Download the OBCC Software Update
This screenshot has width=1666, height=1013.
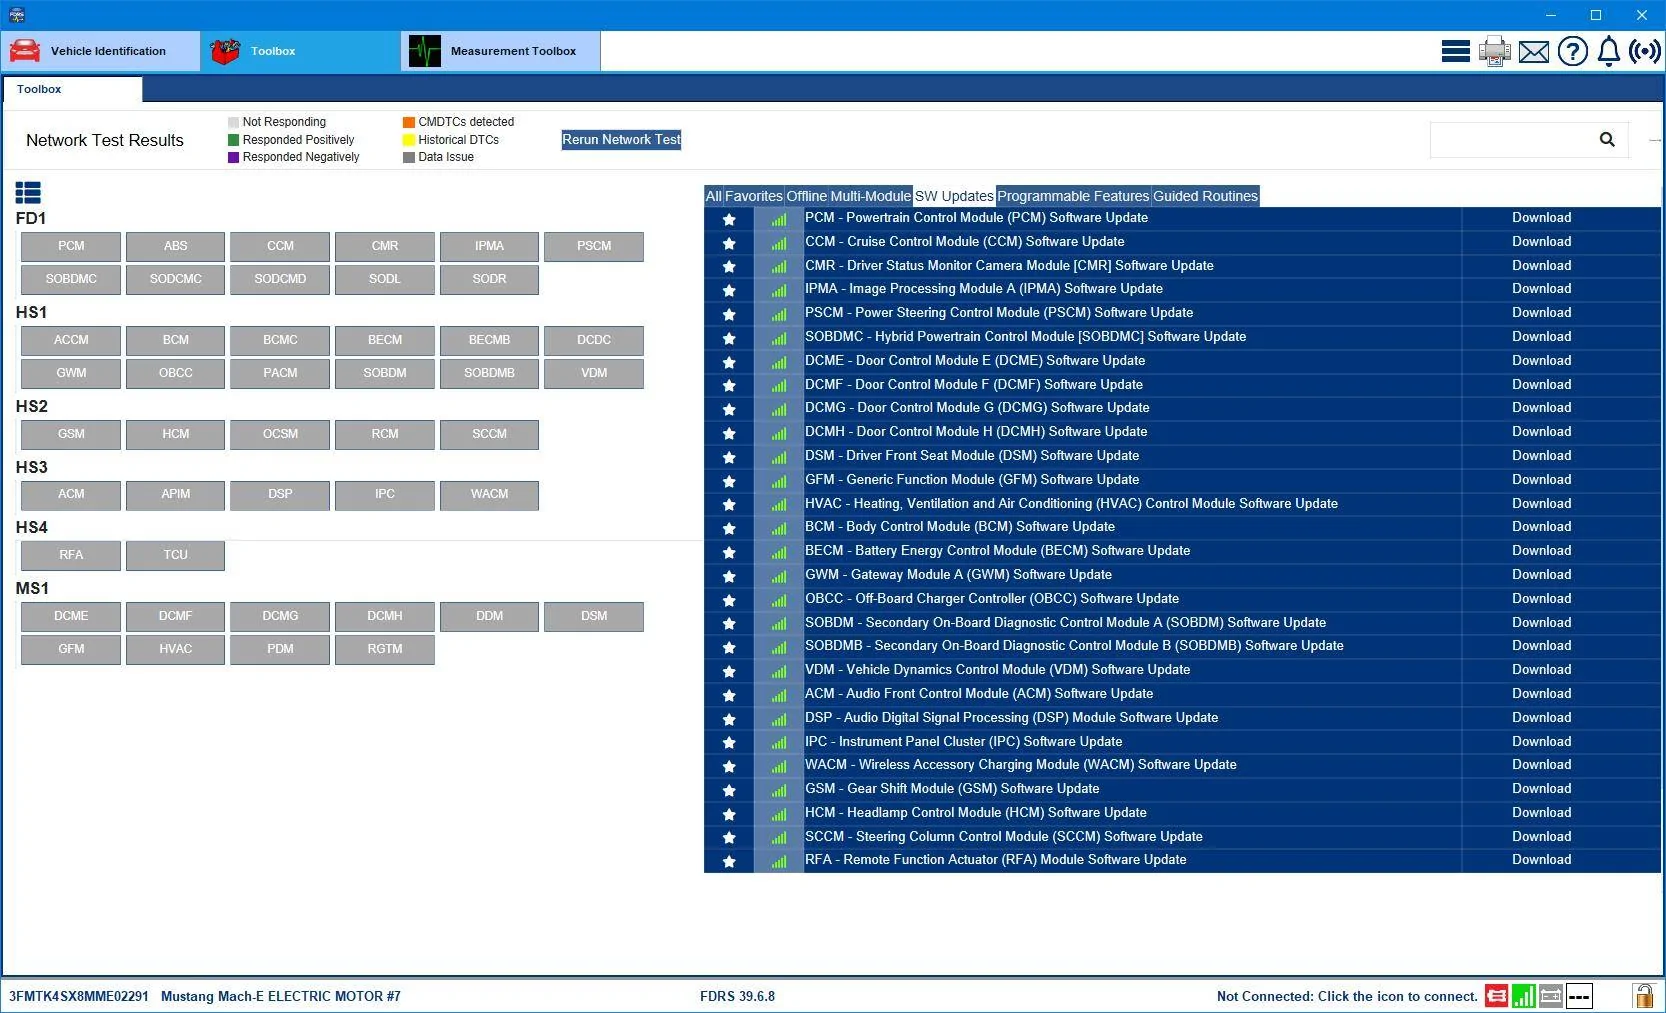click(x=1541, y=599)
